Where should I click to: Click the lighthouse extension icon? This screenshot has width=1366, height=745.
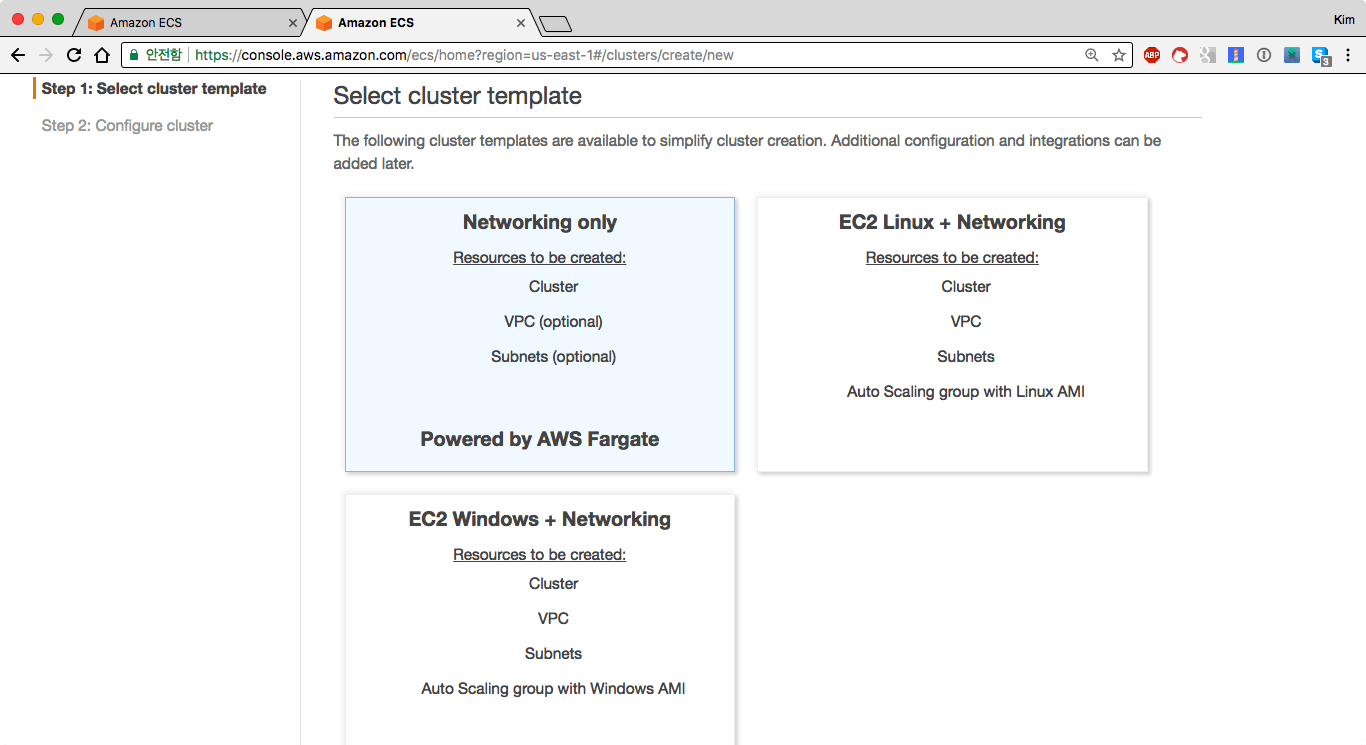click(1236, 55)
